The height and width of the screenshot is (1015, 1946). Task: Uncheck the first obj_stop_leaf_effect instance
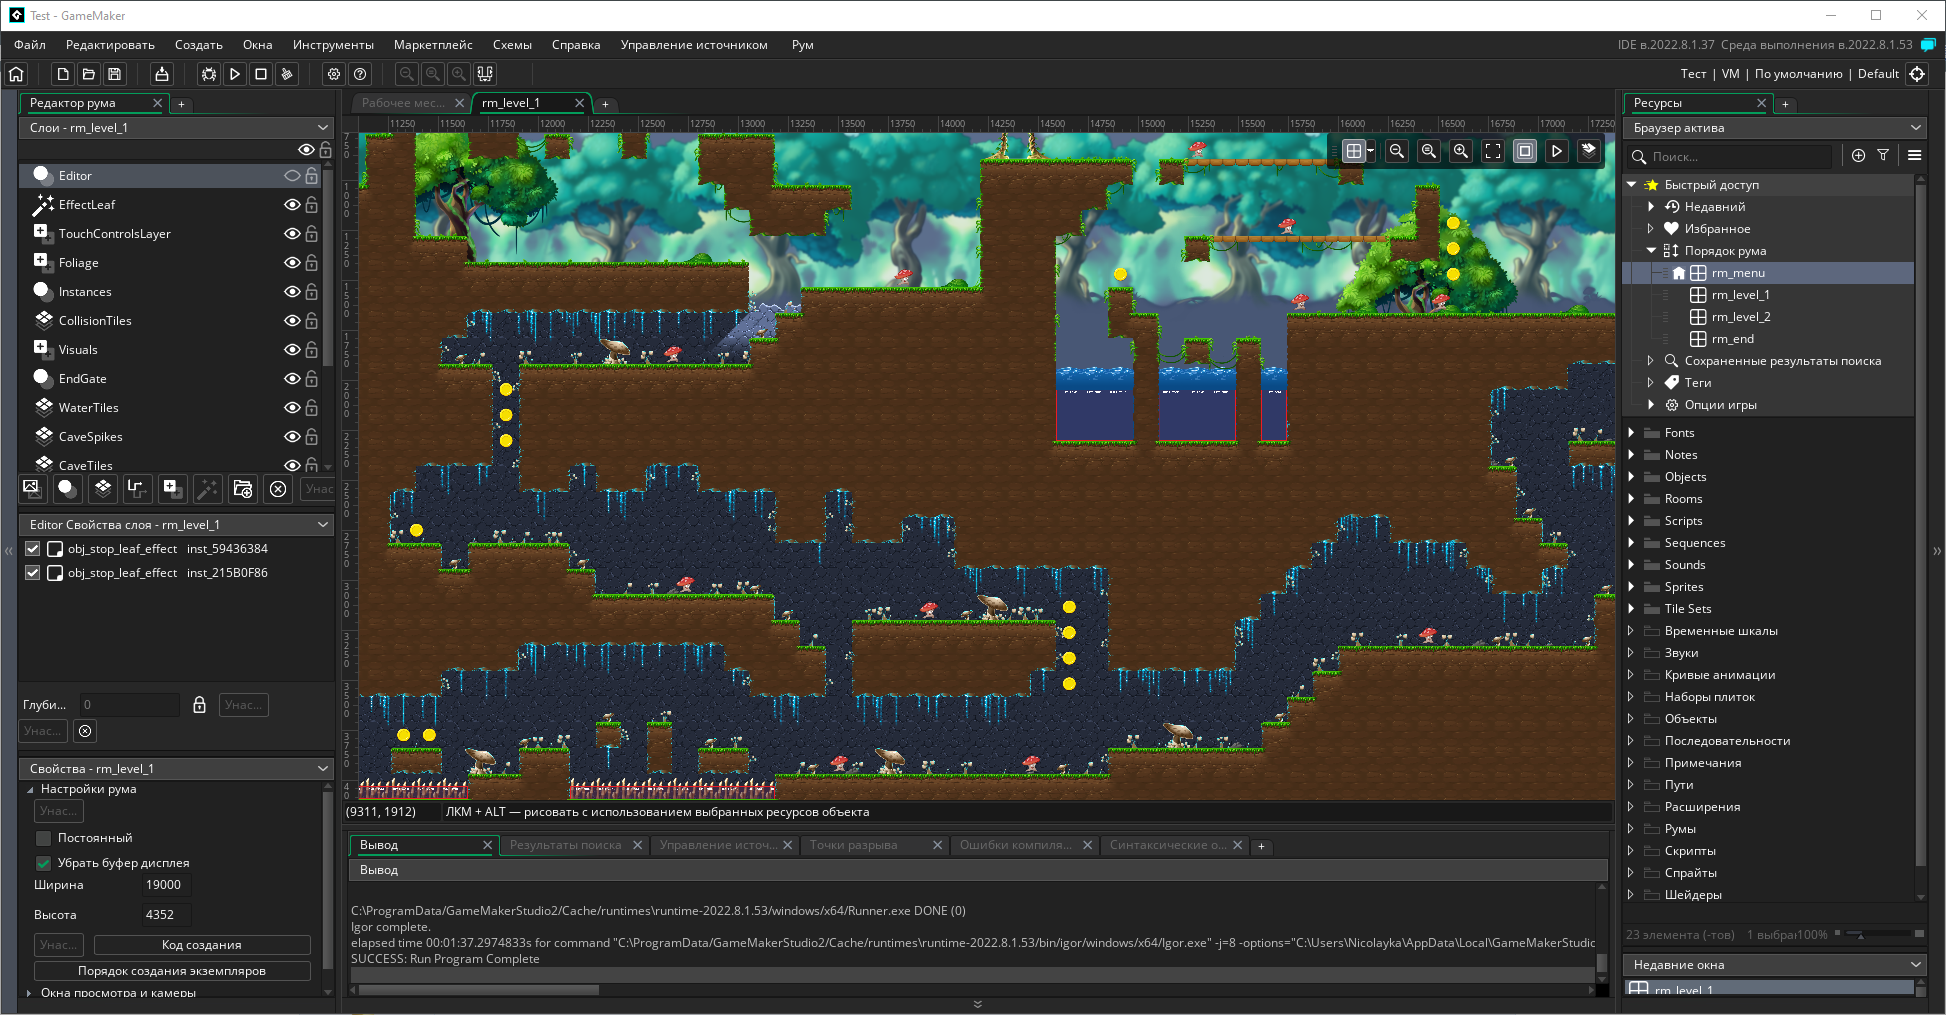click(x=33, y=549)
